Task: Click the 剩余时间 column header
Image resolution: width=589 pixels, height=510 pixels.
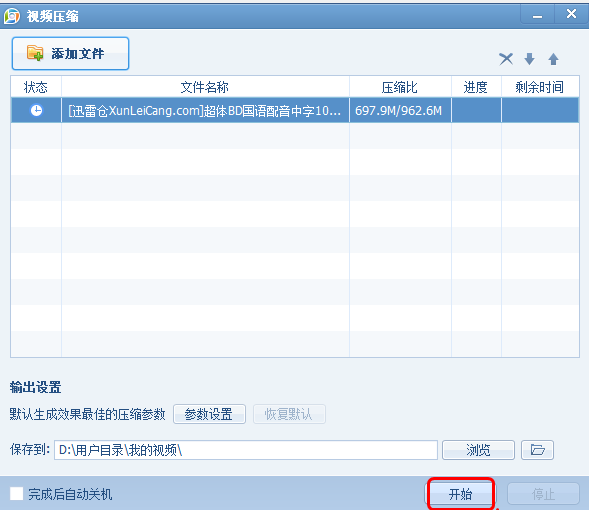Action: 540,87
